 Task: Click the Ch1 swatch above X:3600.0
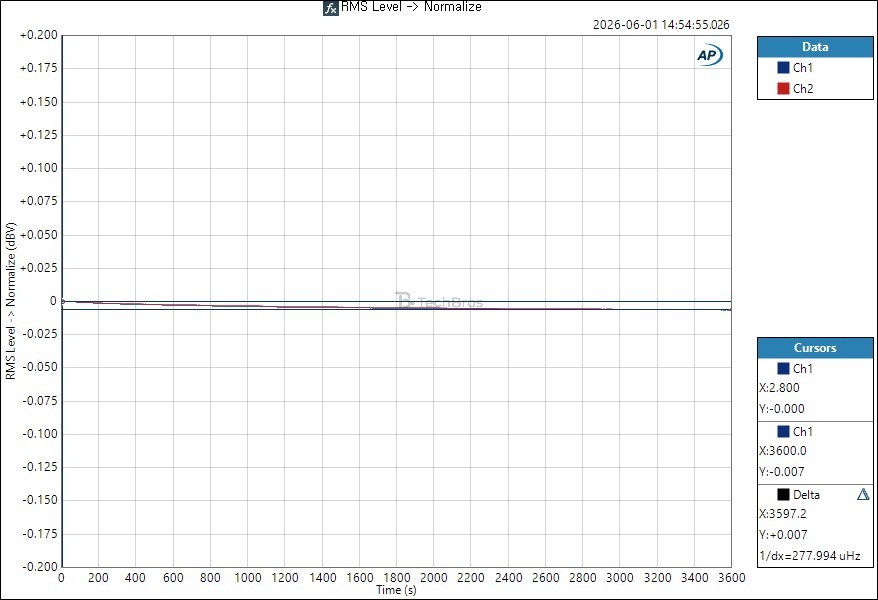(x=783, y=432)
